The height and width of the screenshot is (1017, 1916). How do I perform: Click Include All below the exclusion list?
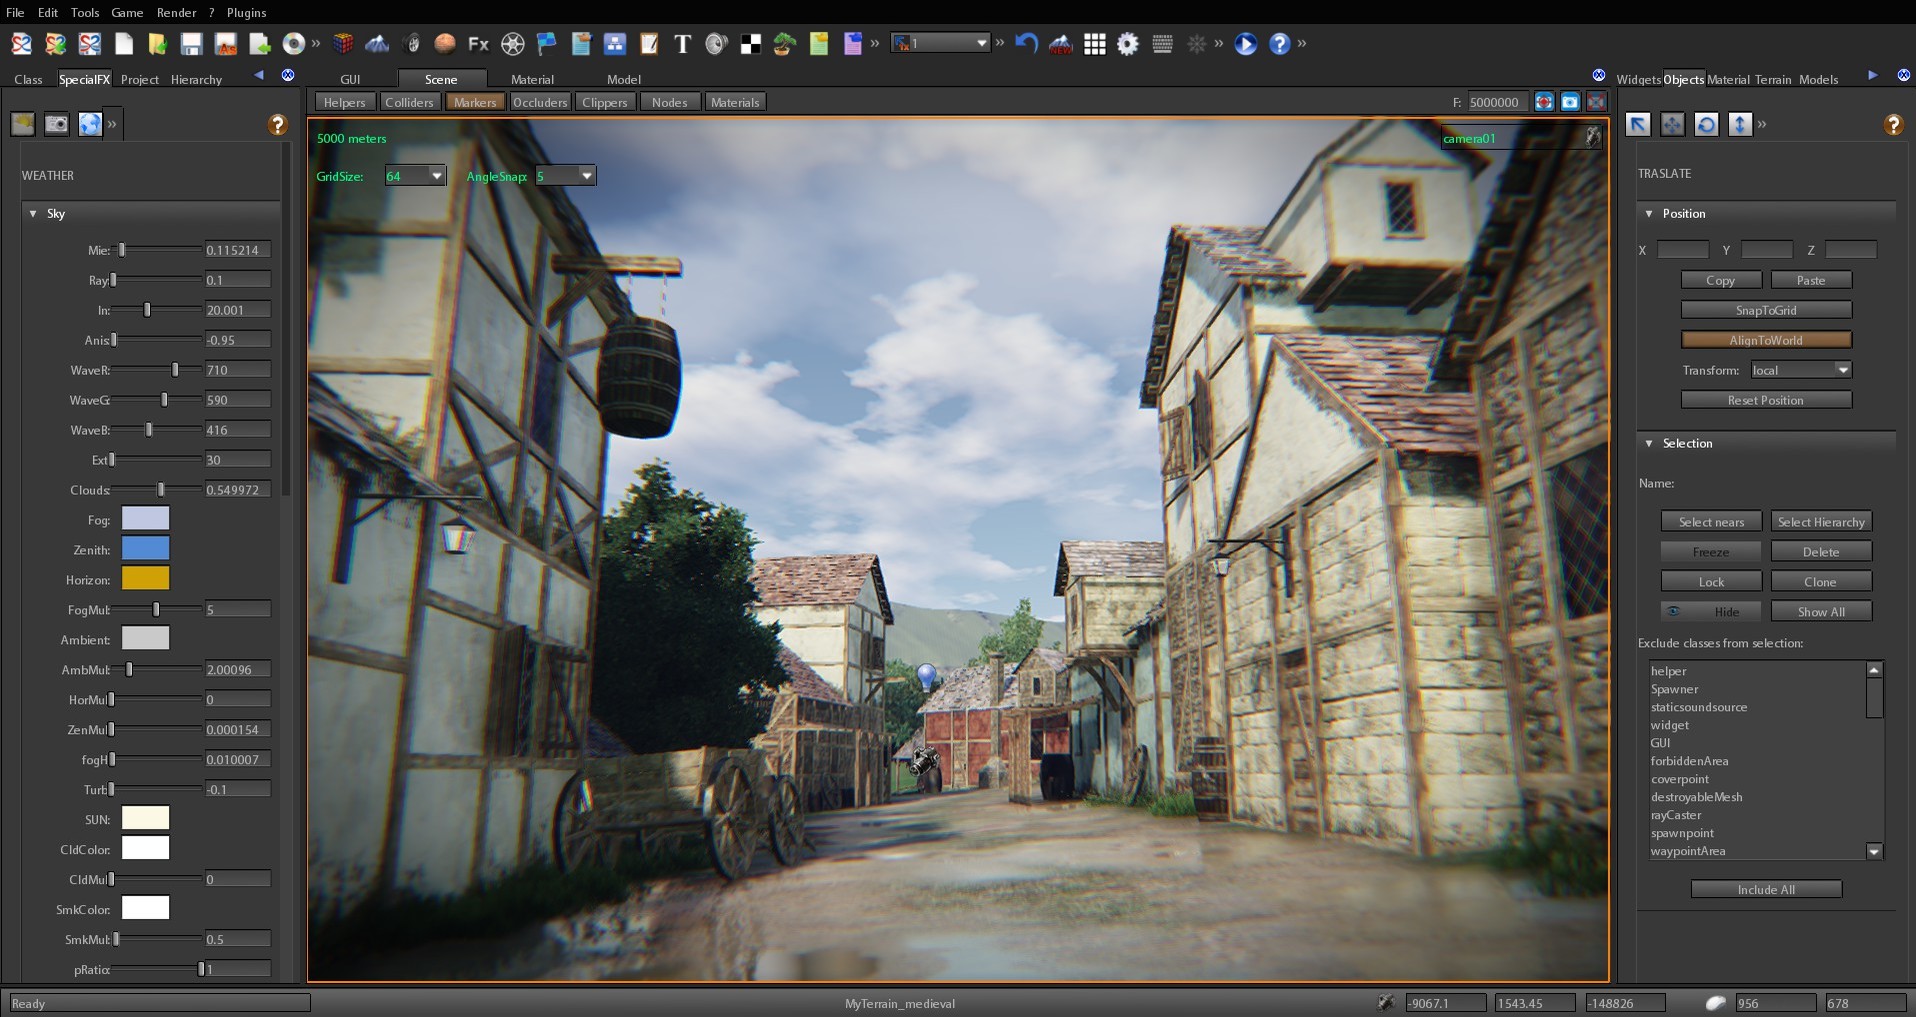click(1766, 889)
